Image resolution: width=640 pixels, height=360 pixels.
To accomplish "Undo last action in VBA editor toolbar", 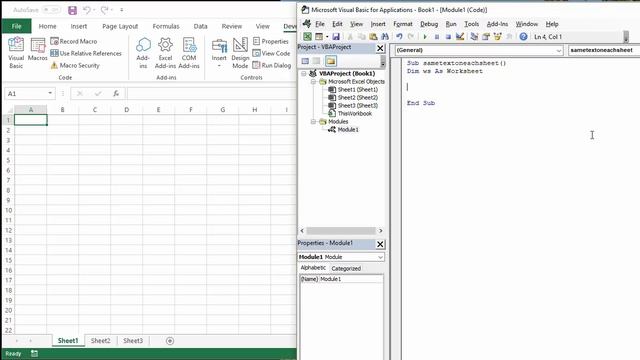I will point(399,37).
